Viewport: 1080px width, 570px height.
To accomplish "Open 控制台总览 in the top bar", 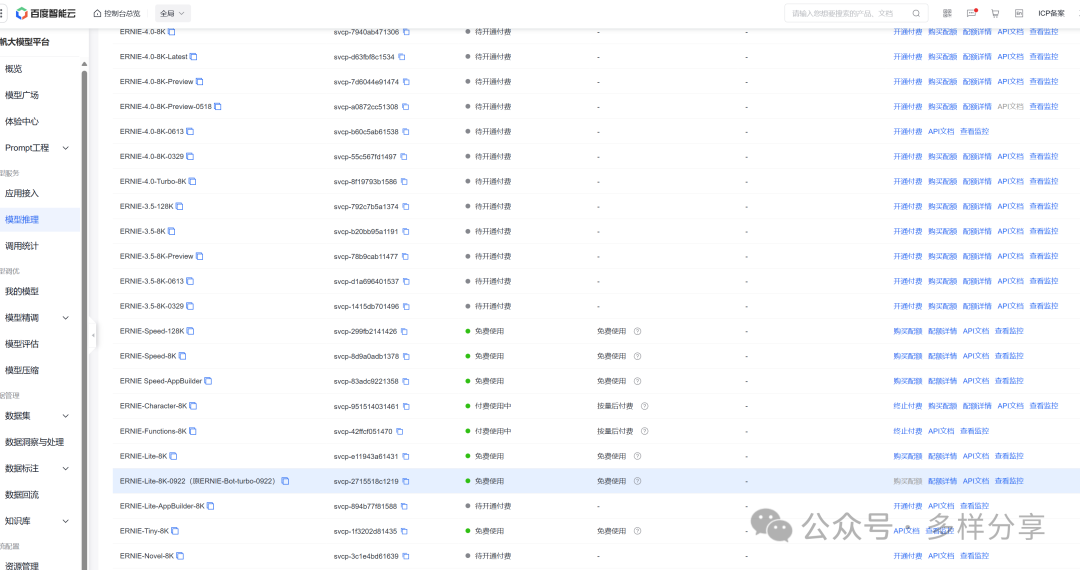I will (x=116, y=14).
